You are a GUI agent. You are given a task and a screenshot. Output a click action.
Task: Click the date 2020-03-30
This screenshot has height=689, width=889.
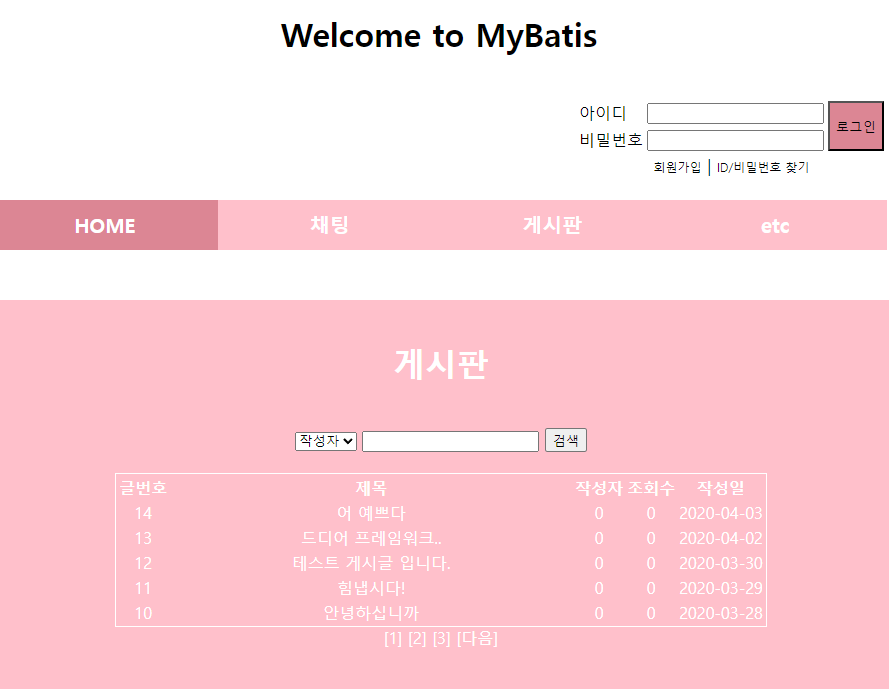coord(721,563)
